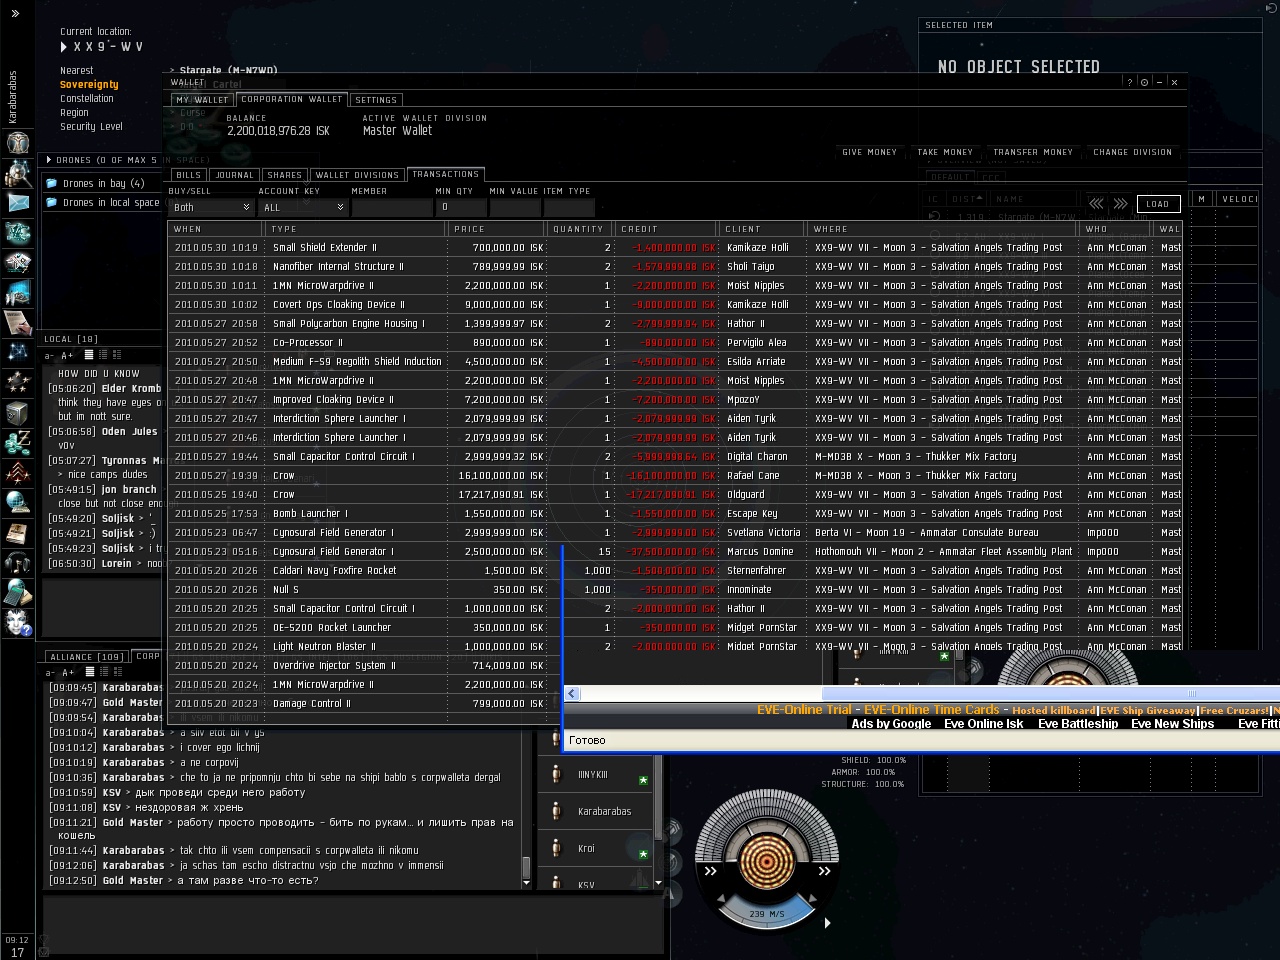Click Drones in local space folder icon
The width and height of the screenshot is (1280, 960).
[x=51, y=202]
